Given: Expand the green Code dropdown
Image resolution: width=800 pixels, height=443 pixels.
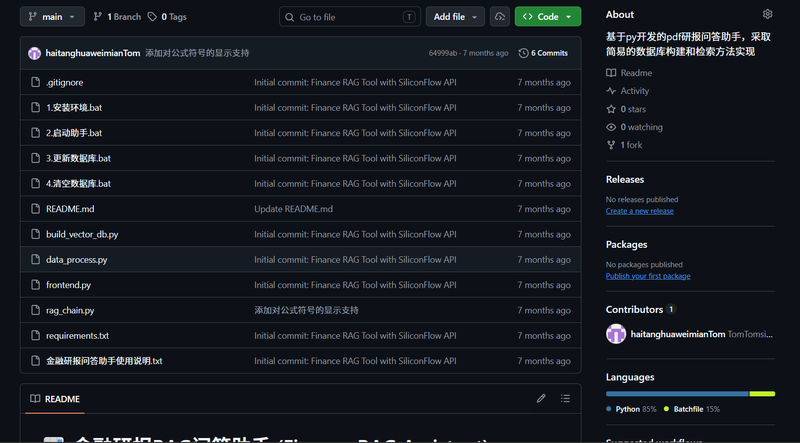Looking at the screenshot, I should click(x=547, y=17).
